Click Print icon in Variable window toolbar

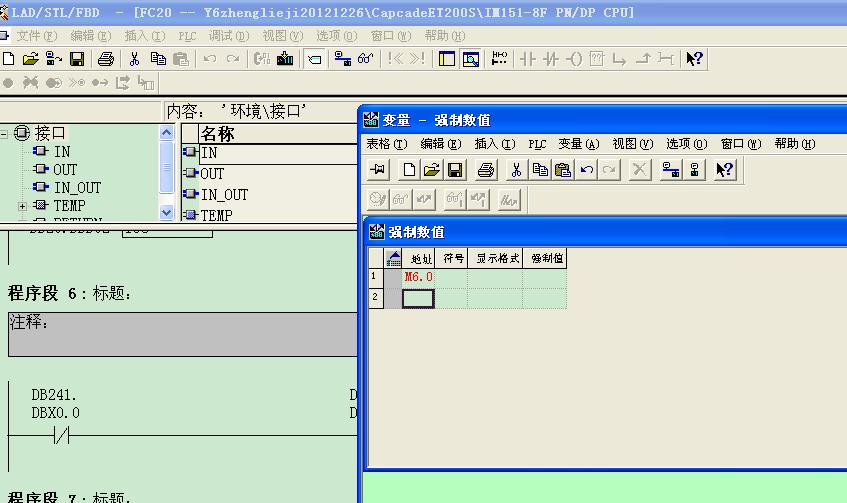click(x=486, y=170)
